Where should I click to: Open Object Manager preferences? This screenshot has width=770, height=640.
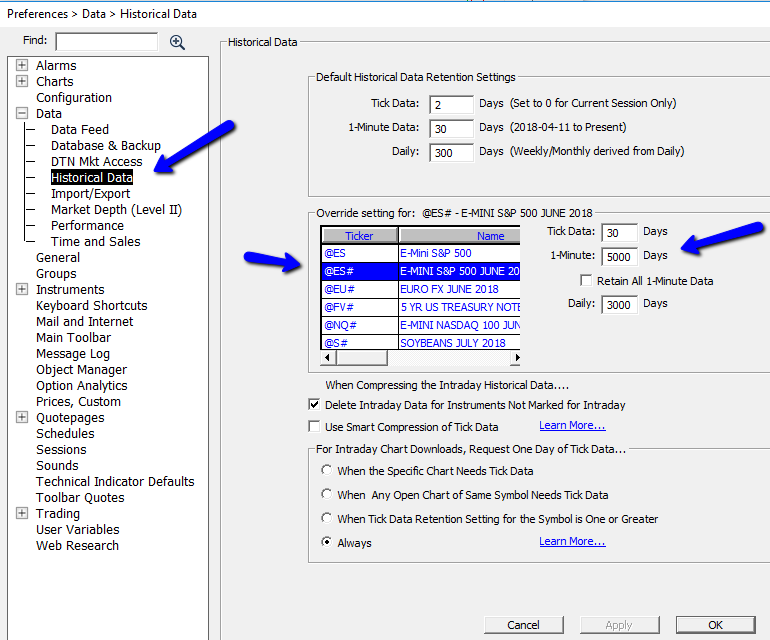[81, 370]
